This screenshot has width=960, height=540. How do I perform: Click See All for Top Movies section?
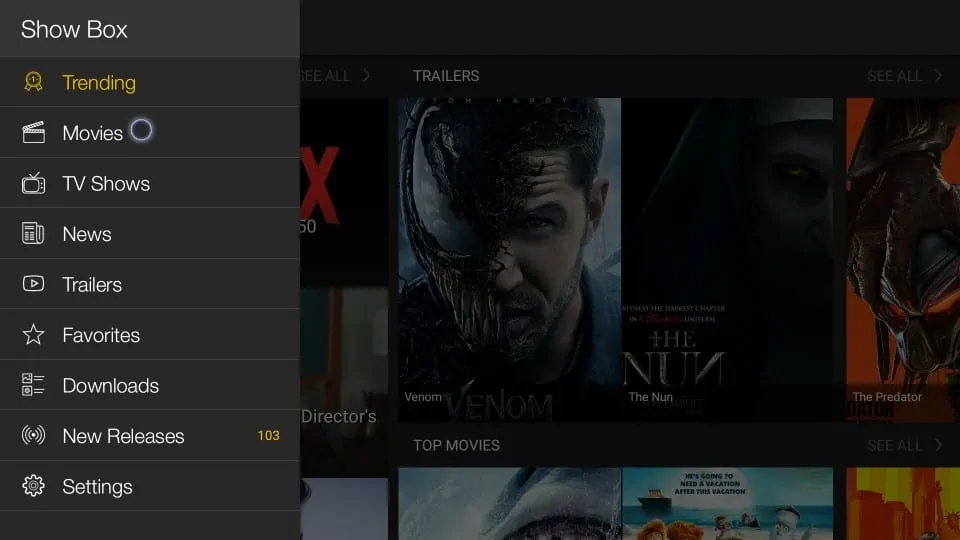click(x=894, y=446)
